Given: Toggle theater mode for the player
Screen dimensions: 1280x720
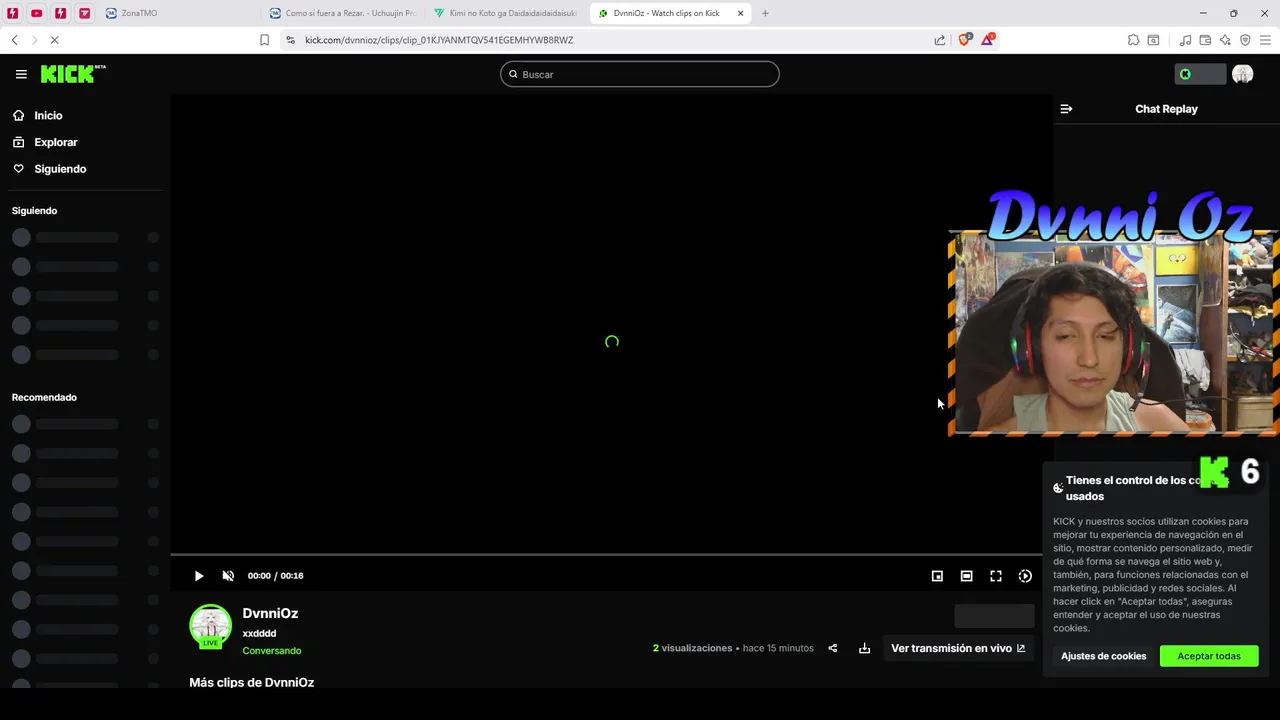Looking at the screenshot, I should [x=966, y=576].
